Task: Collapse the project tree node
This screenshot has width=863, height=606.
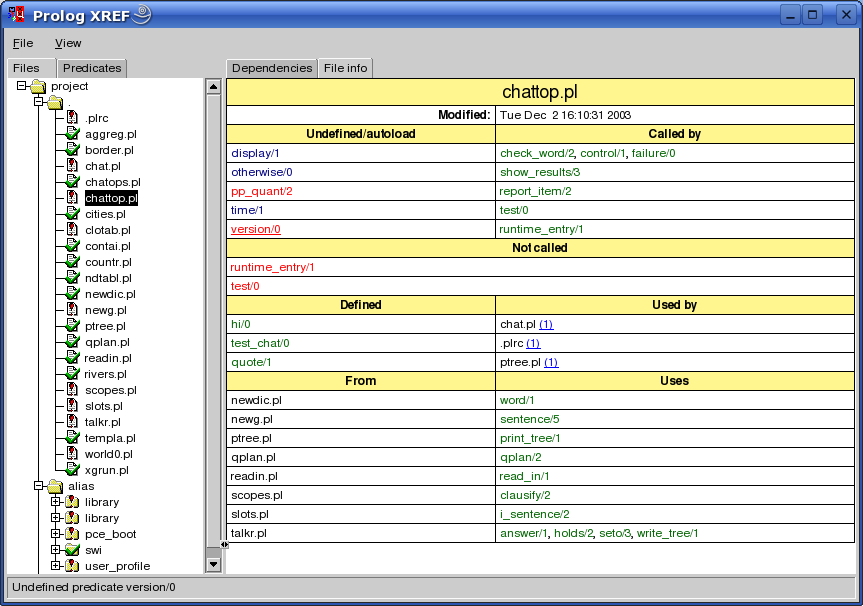Action: (21, 86)
